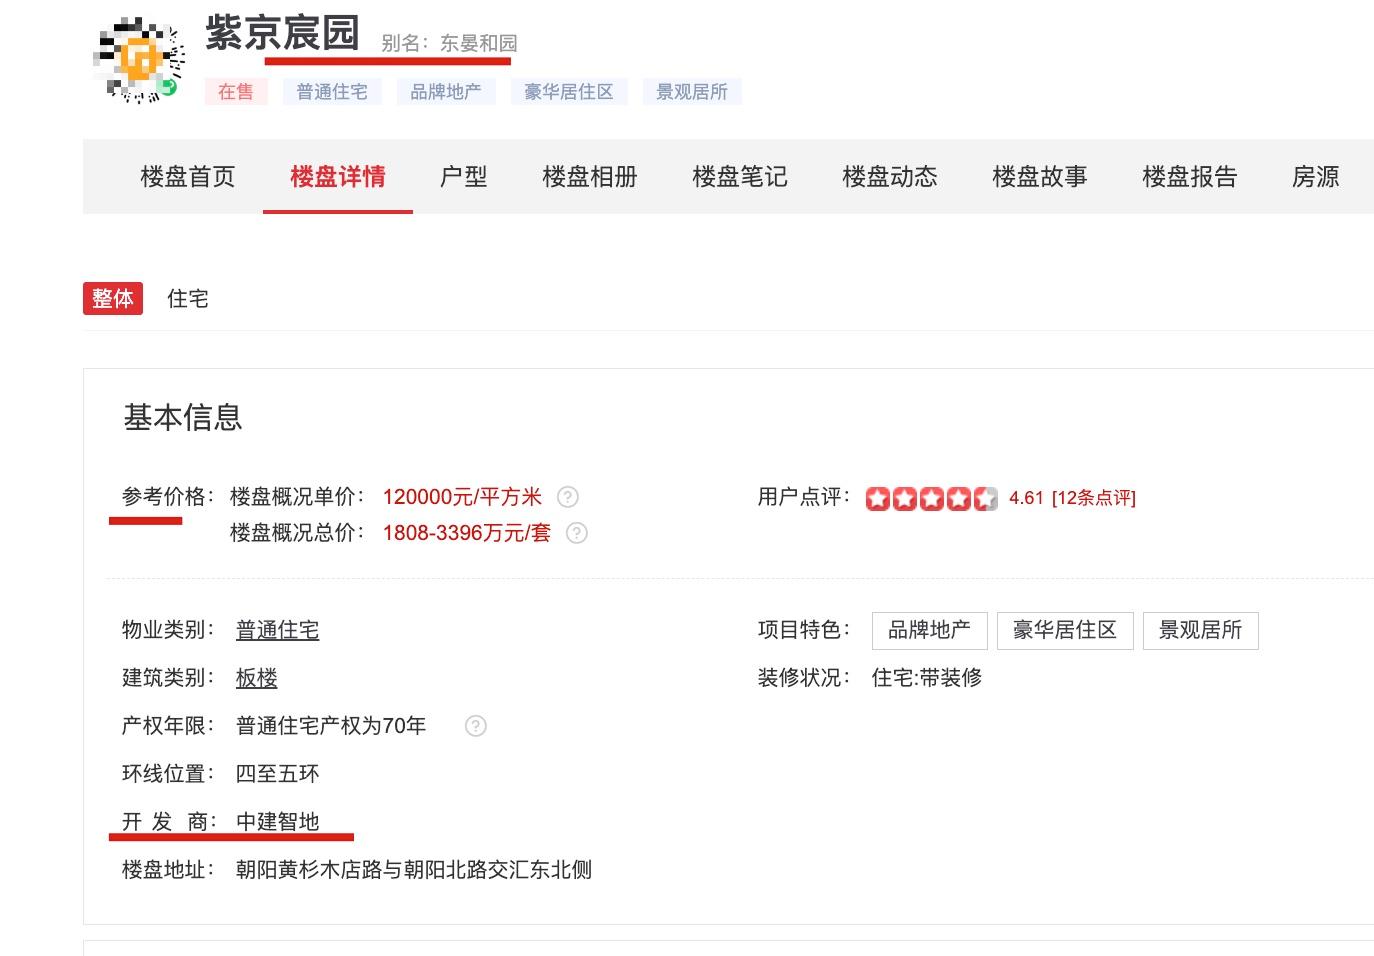Select the 住宅 filter option
This screenshot has height=956, width=1374.
pos(188,298)
